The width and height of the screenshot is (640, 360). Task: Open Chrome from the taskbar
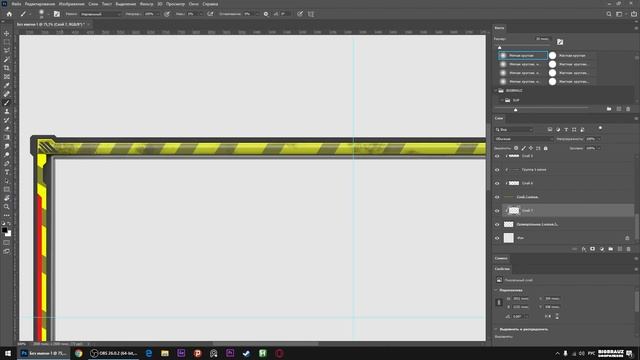click(x=78, y=353)
